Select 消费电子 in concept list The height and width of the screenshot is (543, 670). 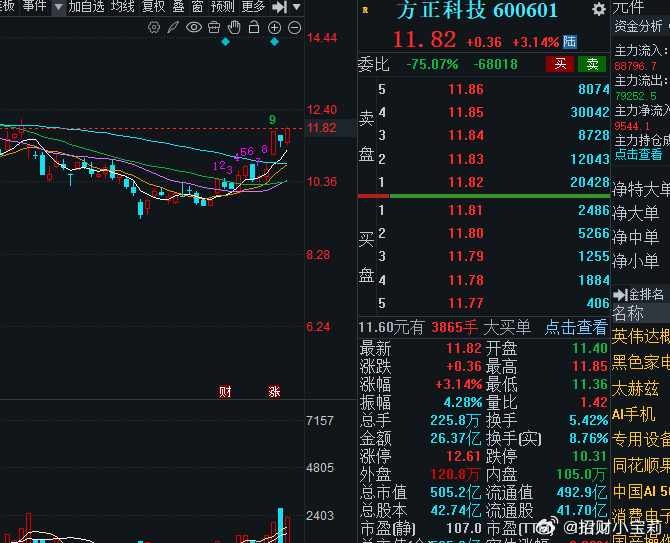coord(641,516)
